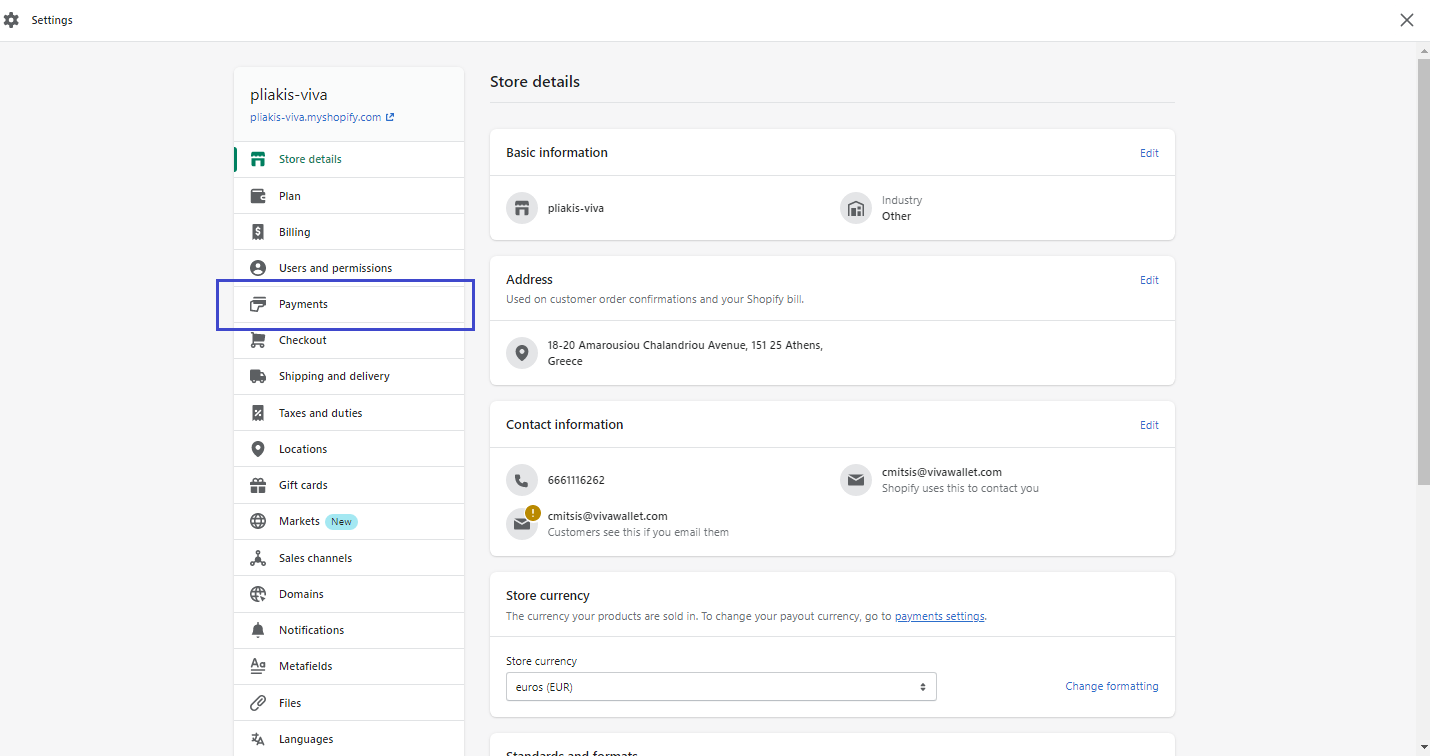The height and width of the screenshot is (756, 1430).
Task: Edit the store Address
Action: click(x=1149, y=280)
